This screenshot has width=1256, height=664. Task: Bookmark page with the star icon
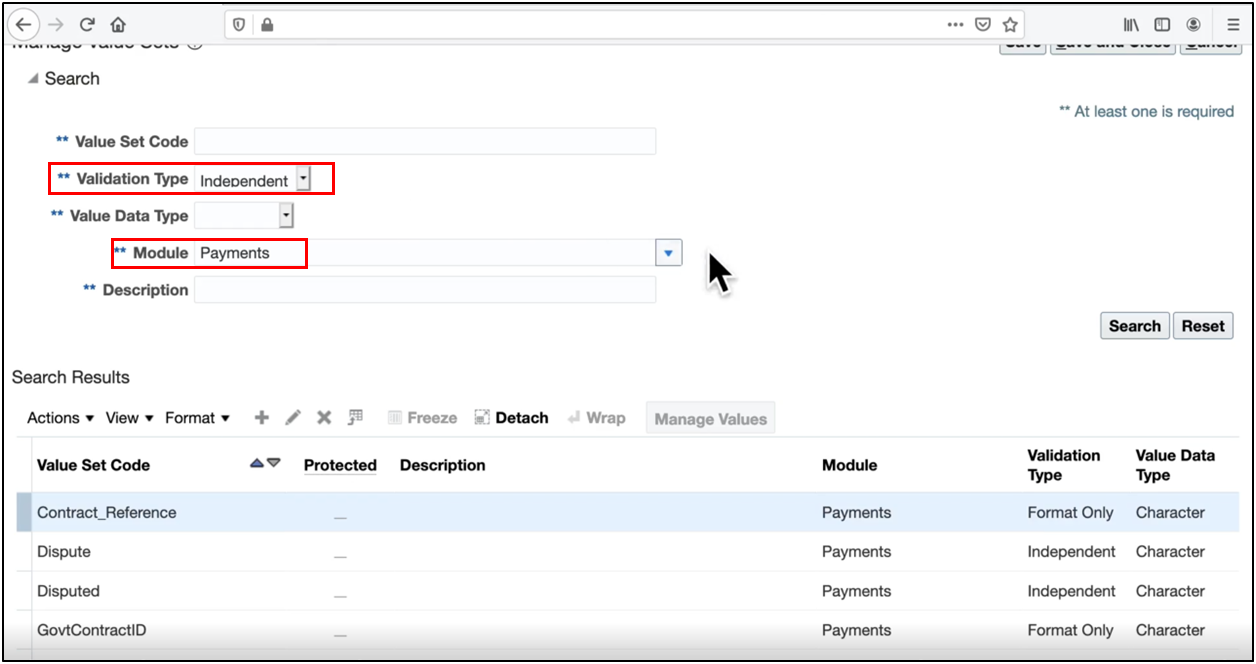[1010, 24]
